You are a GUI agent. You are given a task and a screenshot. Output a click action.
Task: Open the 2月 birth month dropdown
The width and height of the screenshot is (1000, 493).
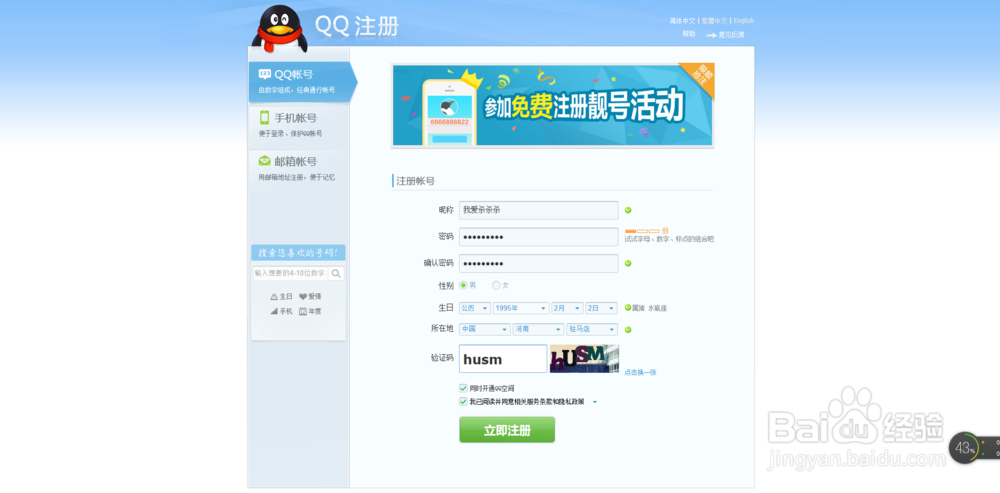pyautogui.click(x=568, y=308)
